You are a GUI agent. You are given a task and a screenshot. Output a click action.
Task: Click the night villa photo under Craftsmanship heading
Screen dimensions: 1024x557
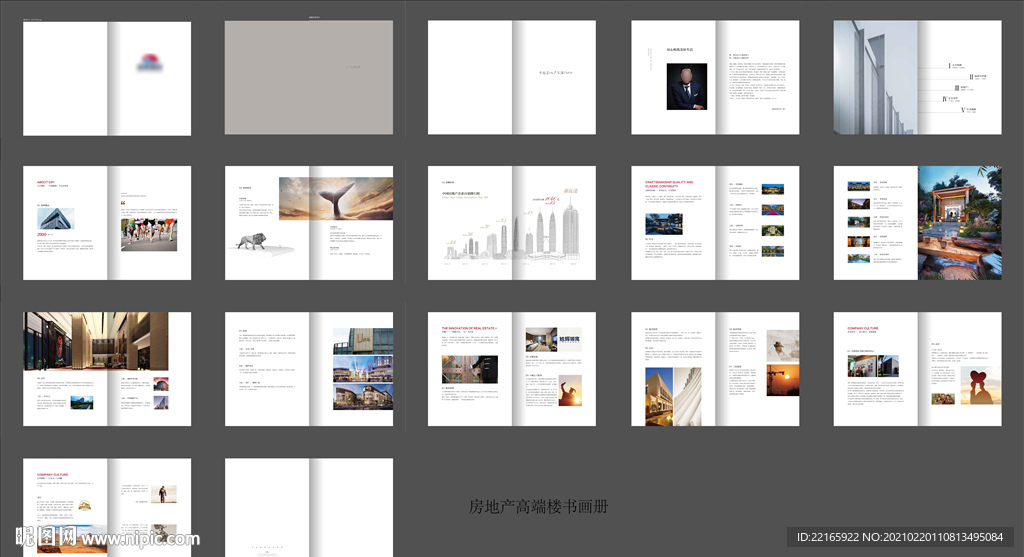664,224
